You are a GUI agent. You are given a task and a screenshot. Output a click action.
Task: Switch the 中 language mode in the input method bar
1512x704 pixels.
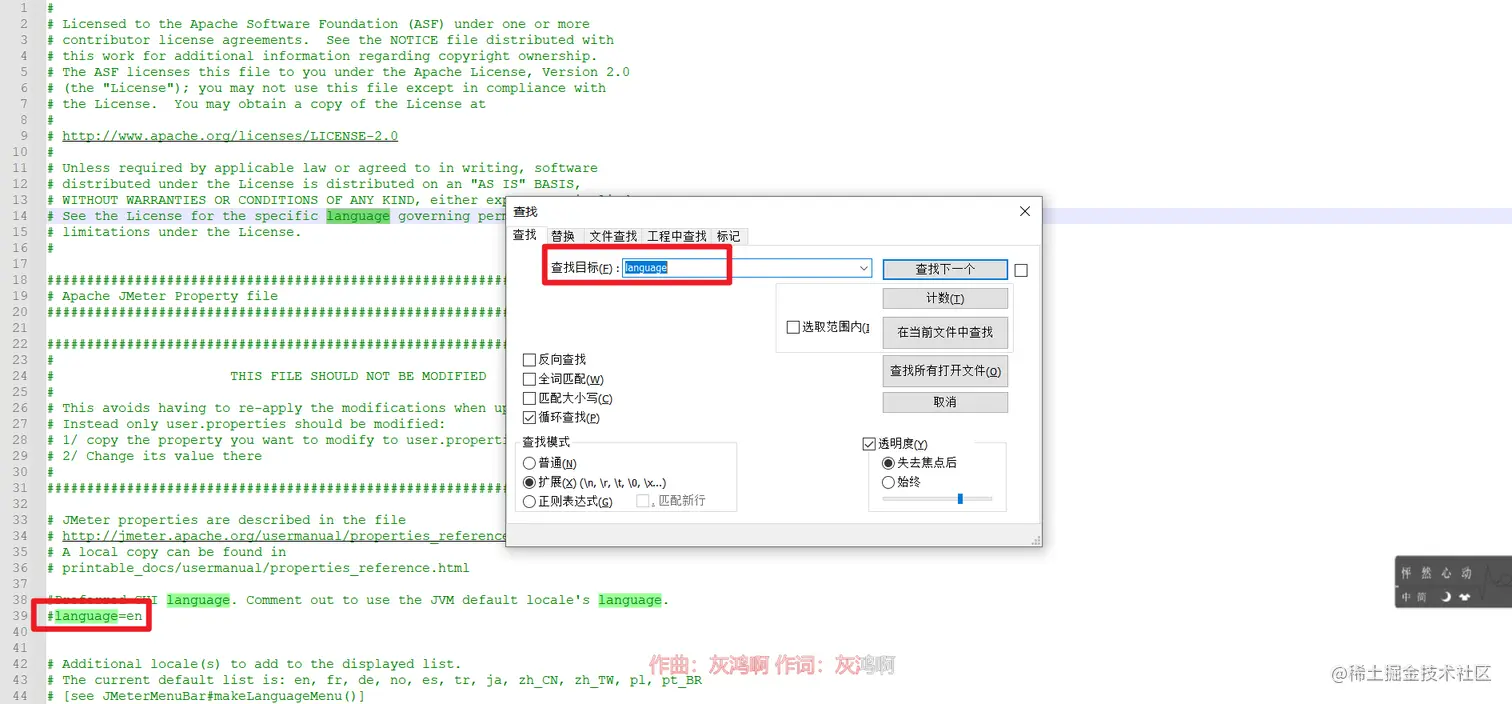[1406, 597]
